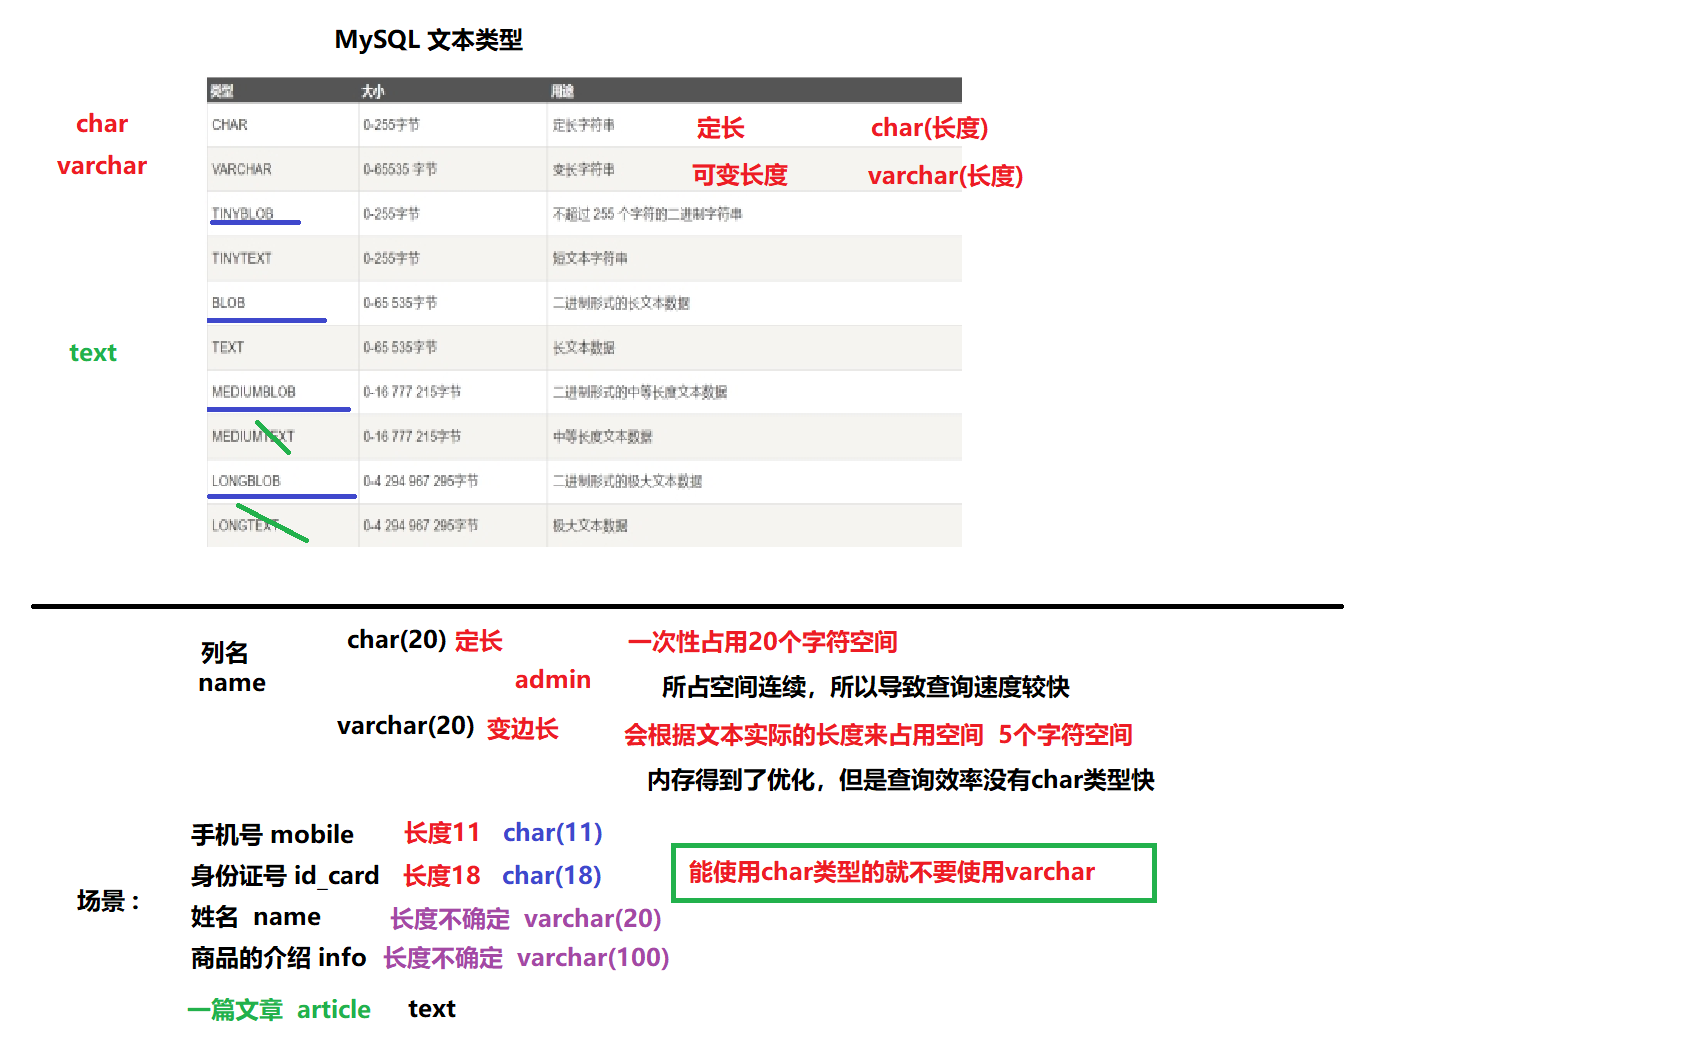This screenshot has height=1040, width=1698.
Task: Select the usage cell "短文本字符串"
Action: point(590,258)
